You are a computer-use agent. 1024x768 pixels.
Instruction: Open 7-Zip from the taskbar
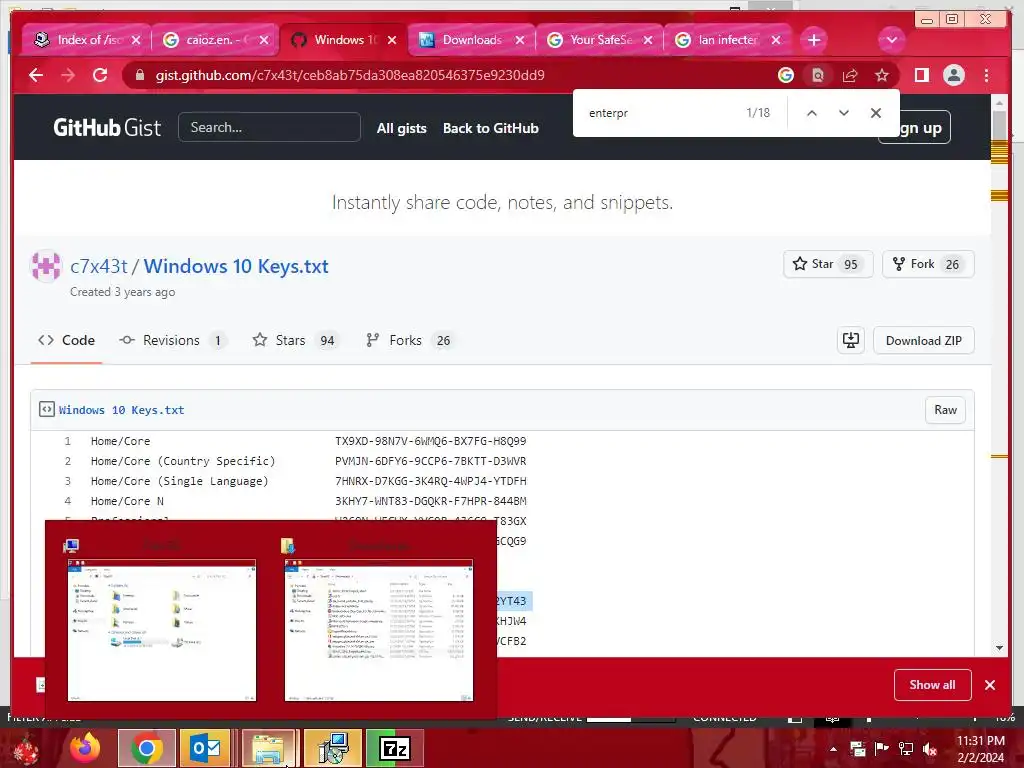pos(394,748)
